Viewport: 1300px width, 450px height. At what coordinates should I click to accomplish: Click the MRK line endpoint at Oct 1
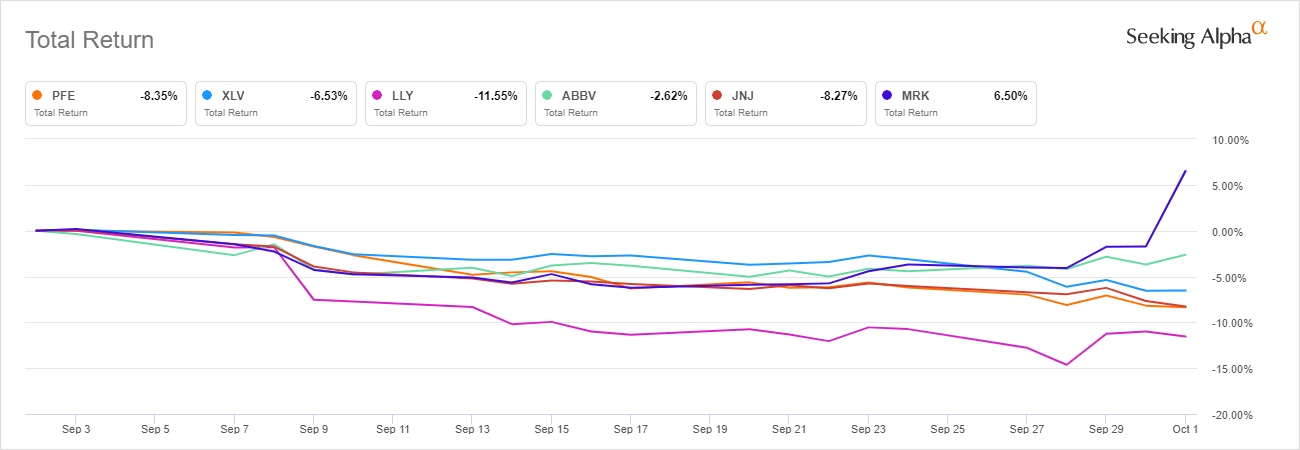tap(1185, 171)
